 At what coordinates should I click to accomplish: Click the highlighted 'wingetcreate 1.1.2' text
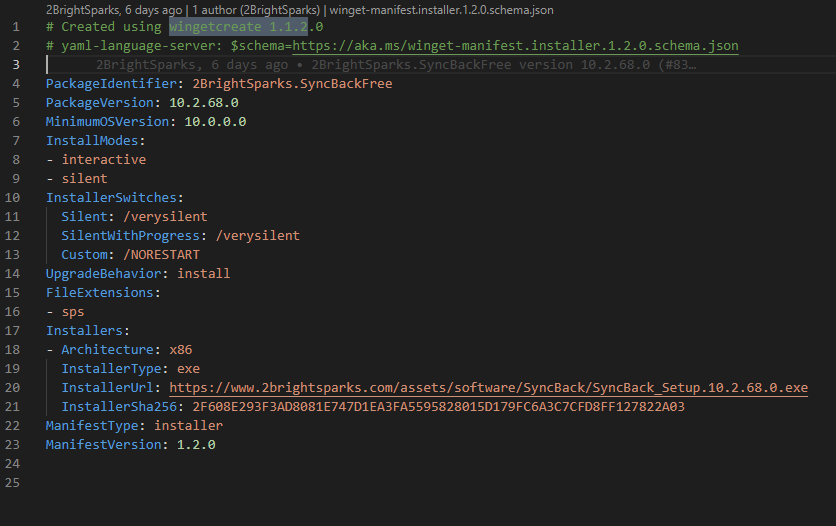click(238, 27)
